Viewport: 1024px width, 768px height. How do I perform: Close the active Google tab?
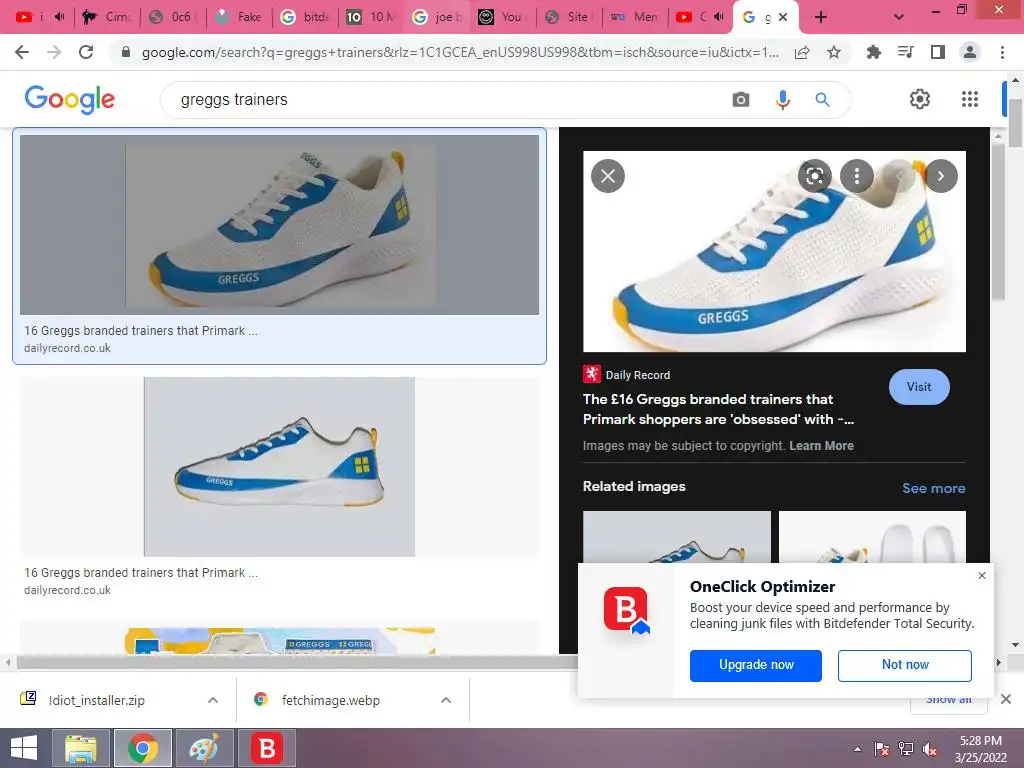tap(783, 17)
